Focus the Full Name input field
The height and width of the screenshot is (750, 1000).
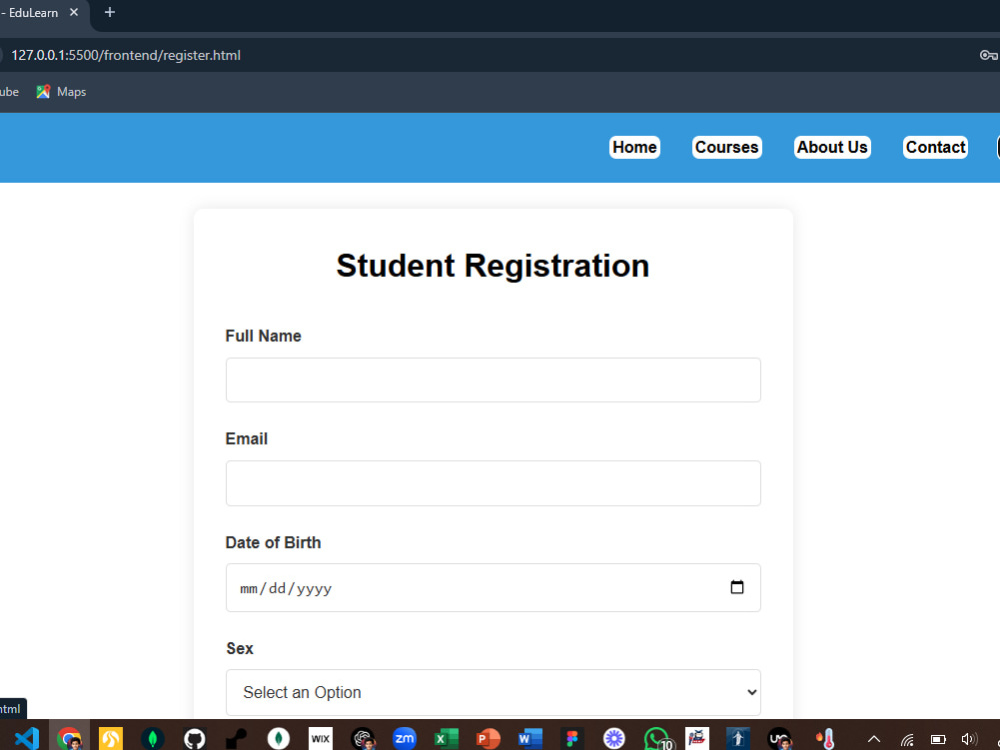coord(493,380)
